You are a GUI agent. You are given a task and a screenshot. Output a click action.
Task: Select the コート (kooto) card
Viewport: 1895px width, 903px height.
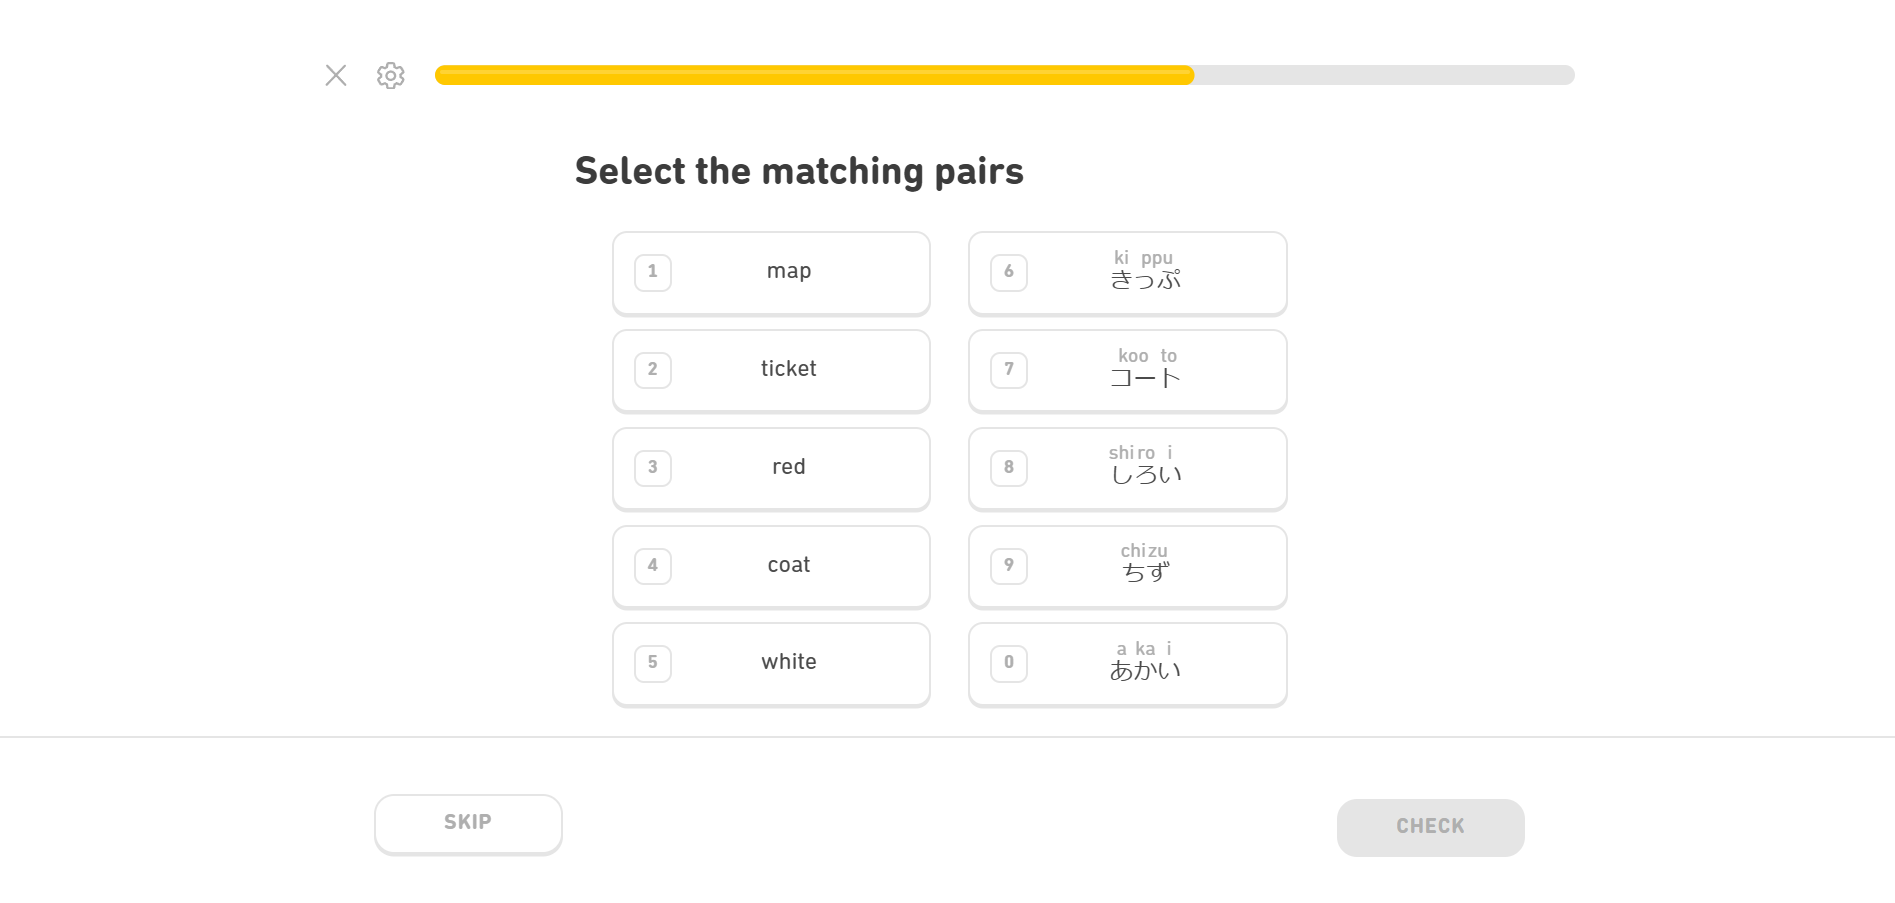pos(1146,371)
